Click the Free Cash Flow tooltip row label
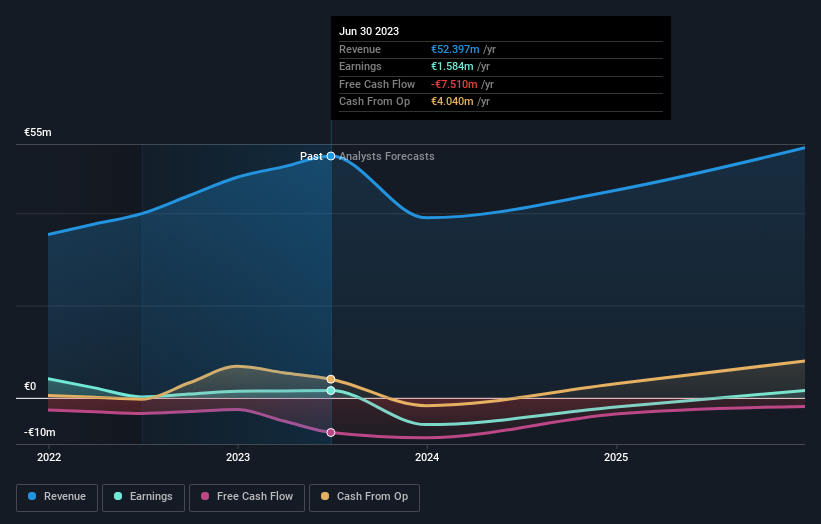 click(377, 84)
